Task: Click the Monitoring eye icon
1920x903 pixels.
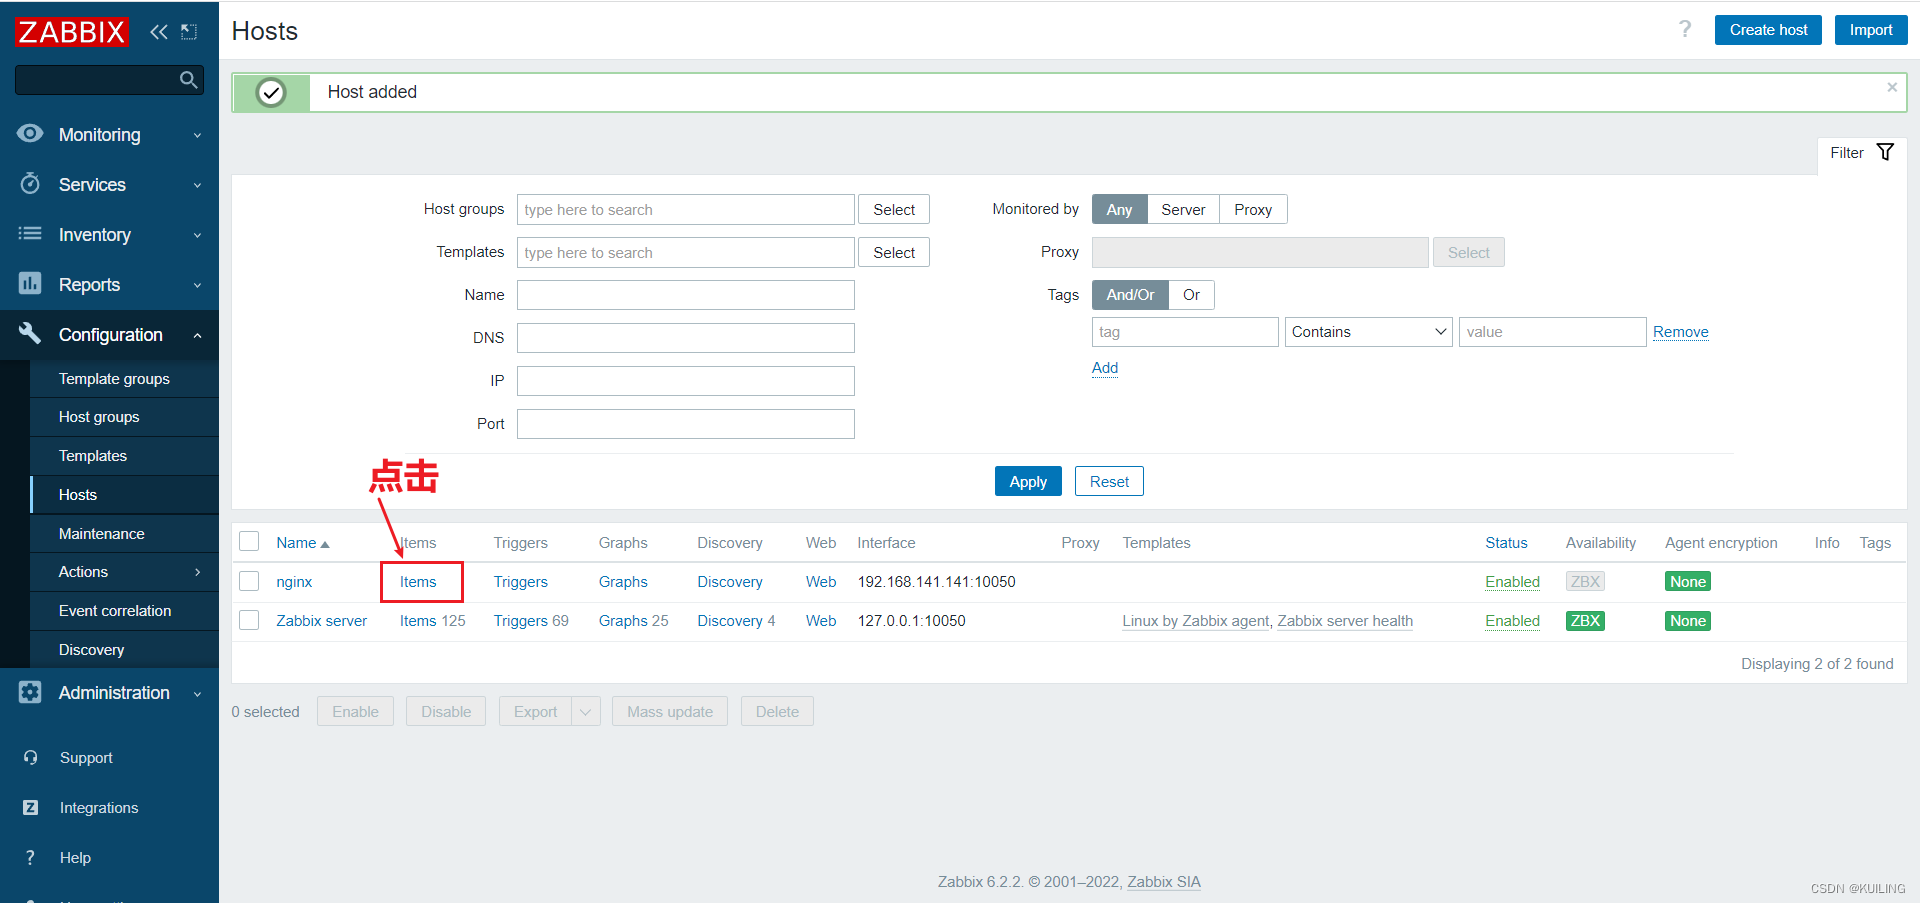Action: click(30, 134)
